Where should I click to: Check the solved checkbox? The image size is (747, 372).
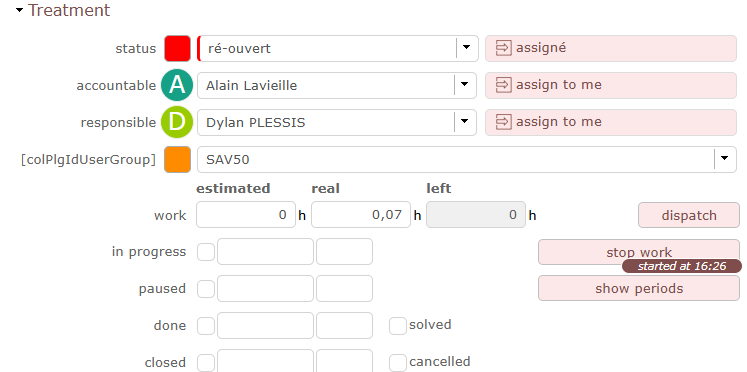(x=398, y=326)
